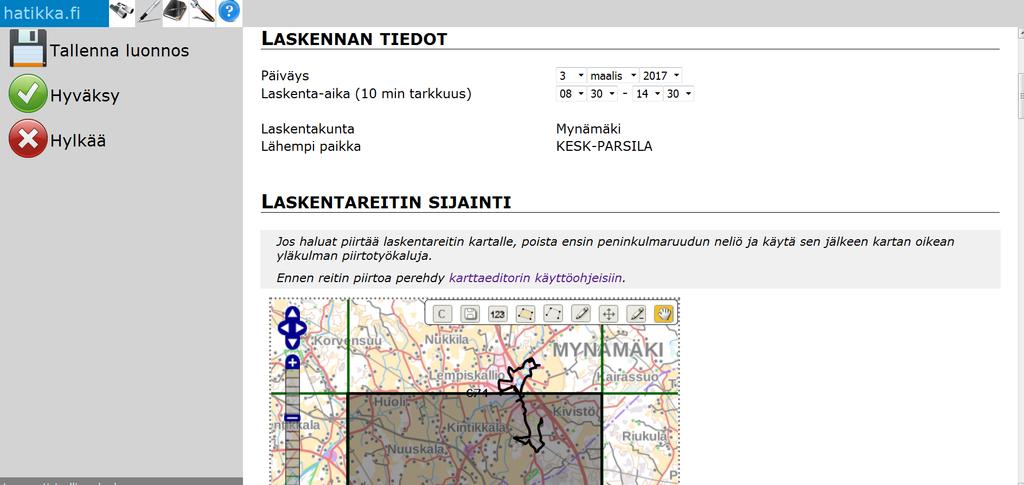Open the blue question mark help icon
Image resolution: width=1024 pixels, height=485 pixels.
[229, 11]
